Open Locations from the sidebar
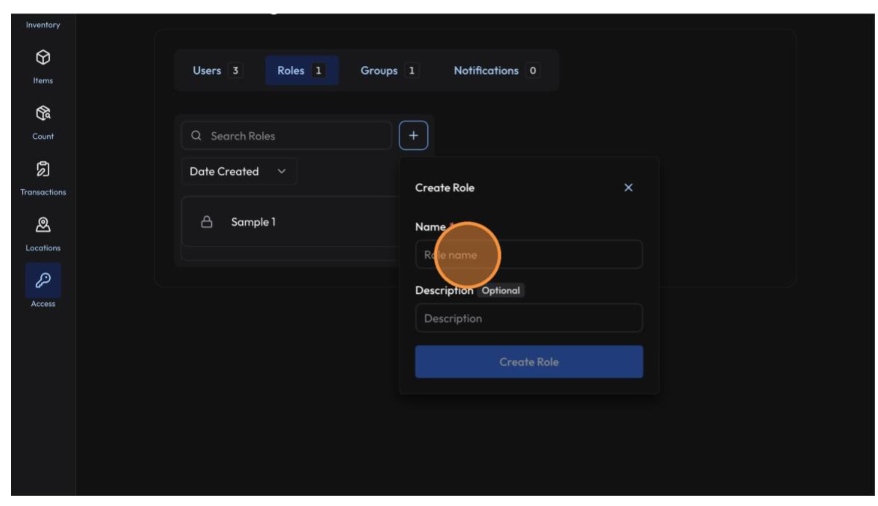Screen dimensions: 878x506 coord(43,234)
